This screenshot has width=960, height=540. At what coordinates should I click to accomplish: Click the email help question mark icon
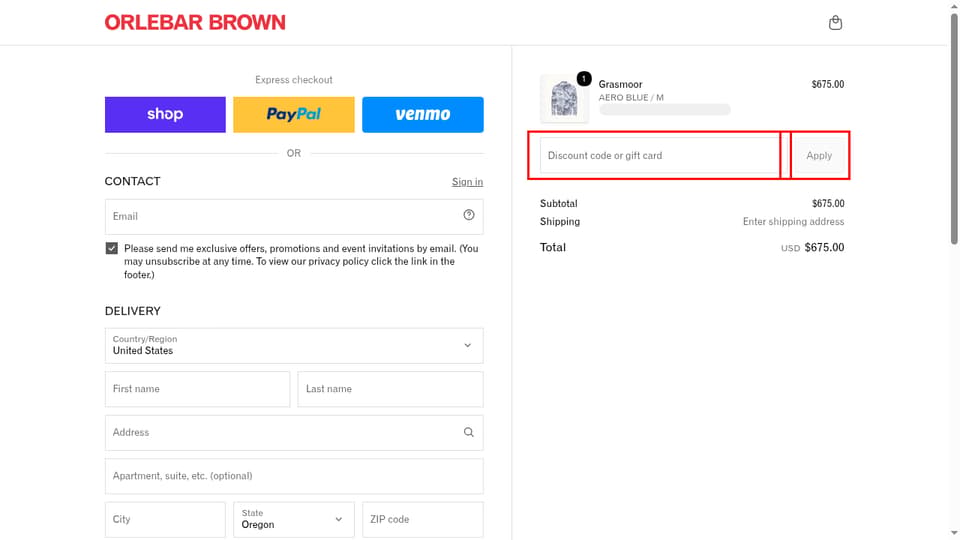(468, 215)
